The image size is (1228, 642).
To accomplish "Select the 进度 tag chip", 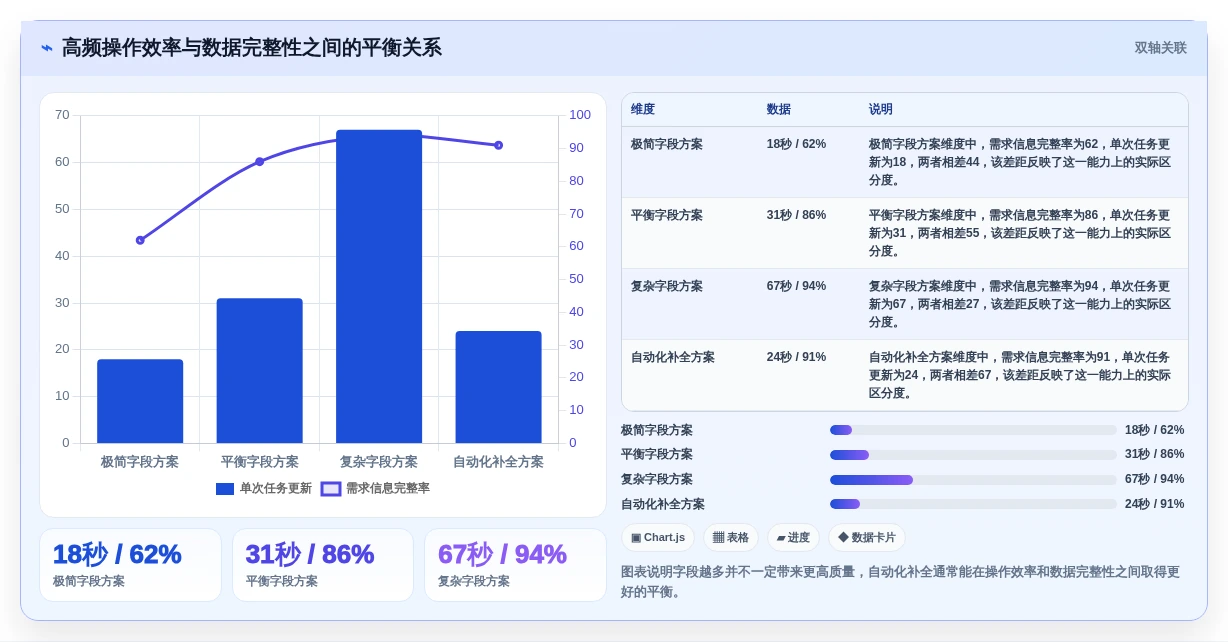I will (793, 537).
